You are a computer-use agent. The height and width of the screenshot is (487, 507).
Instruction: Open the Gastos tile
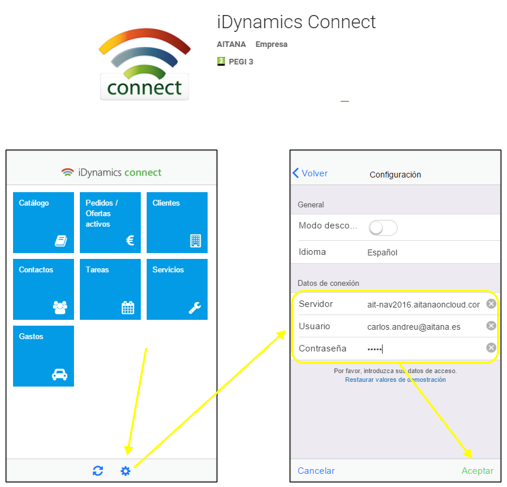point(43,356)
